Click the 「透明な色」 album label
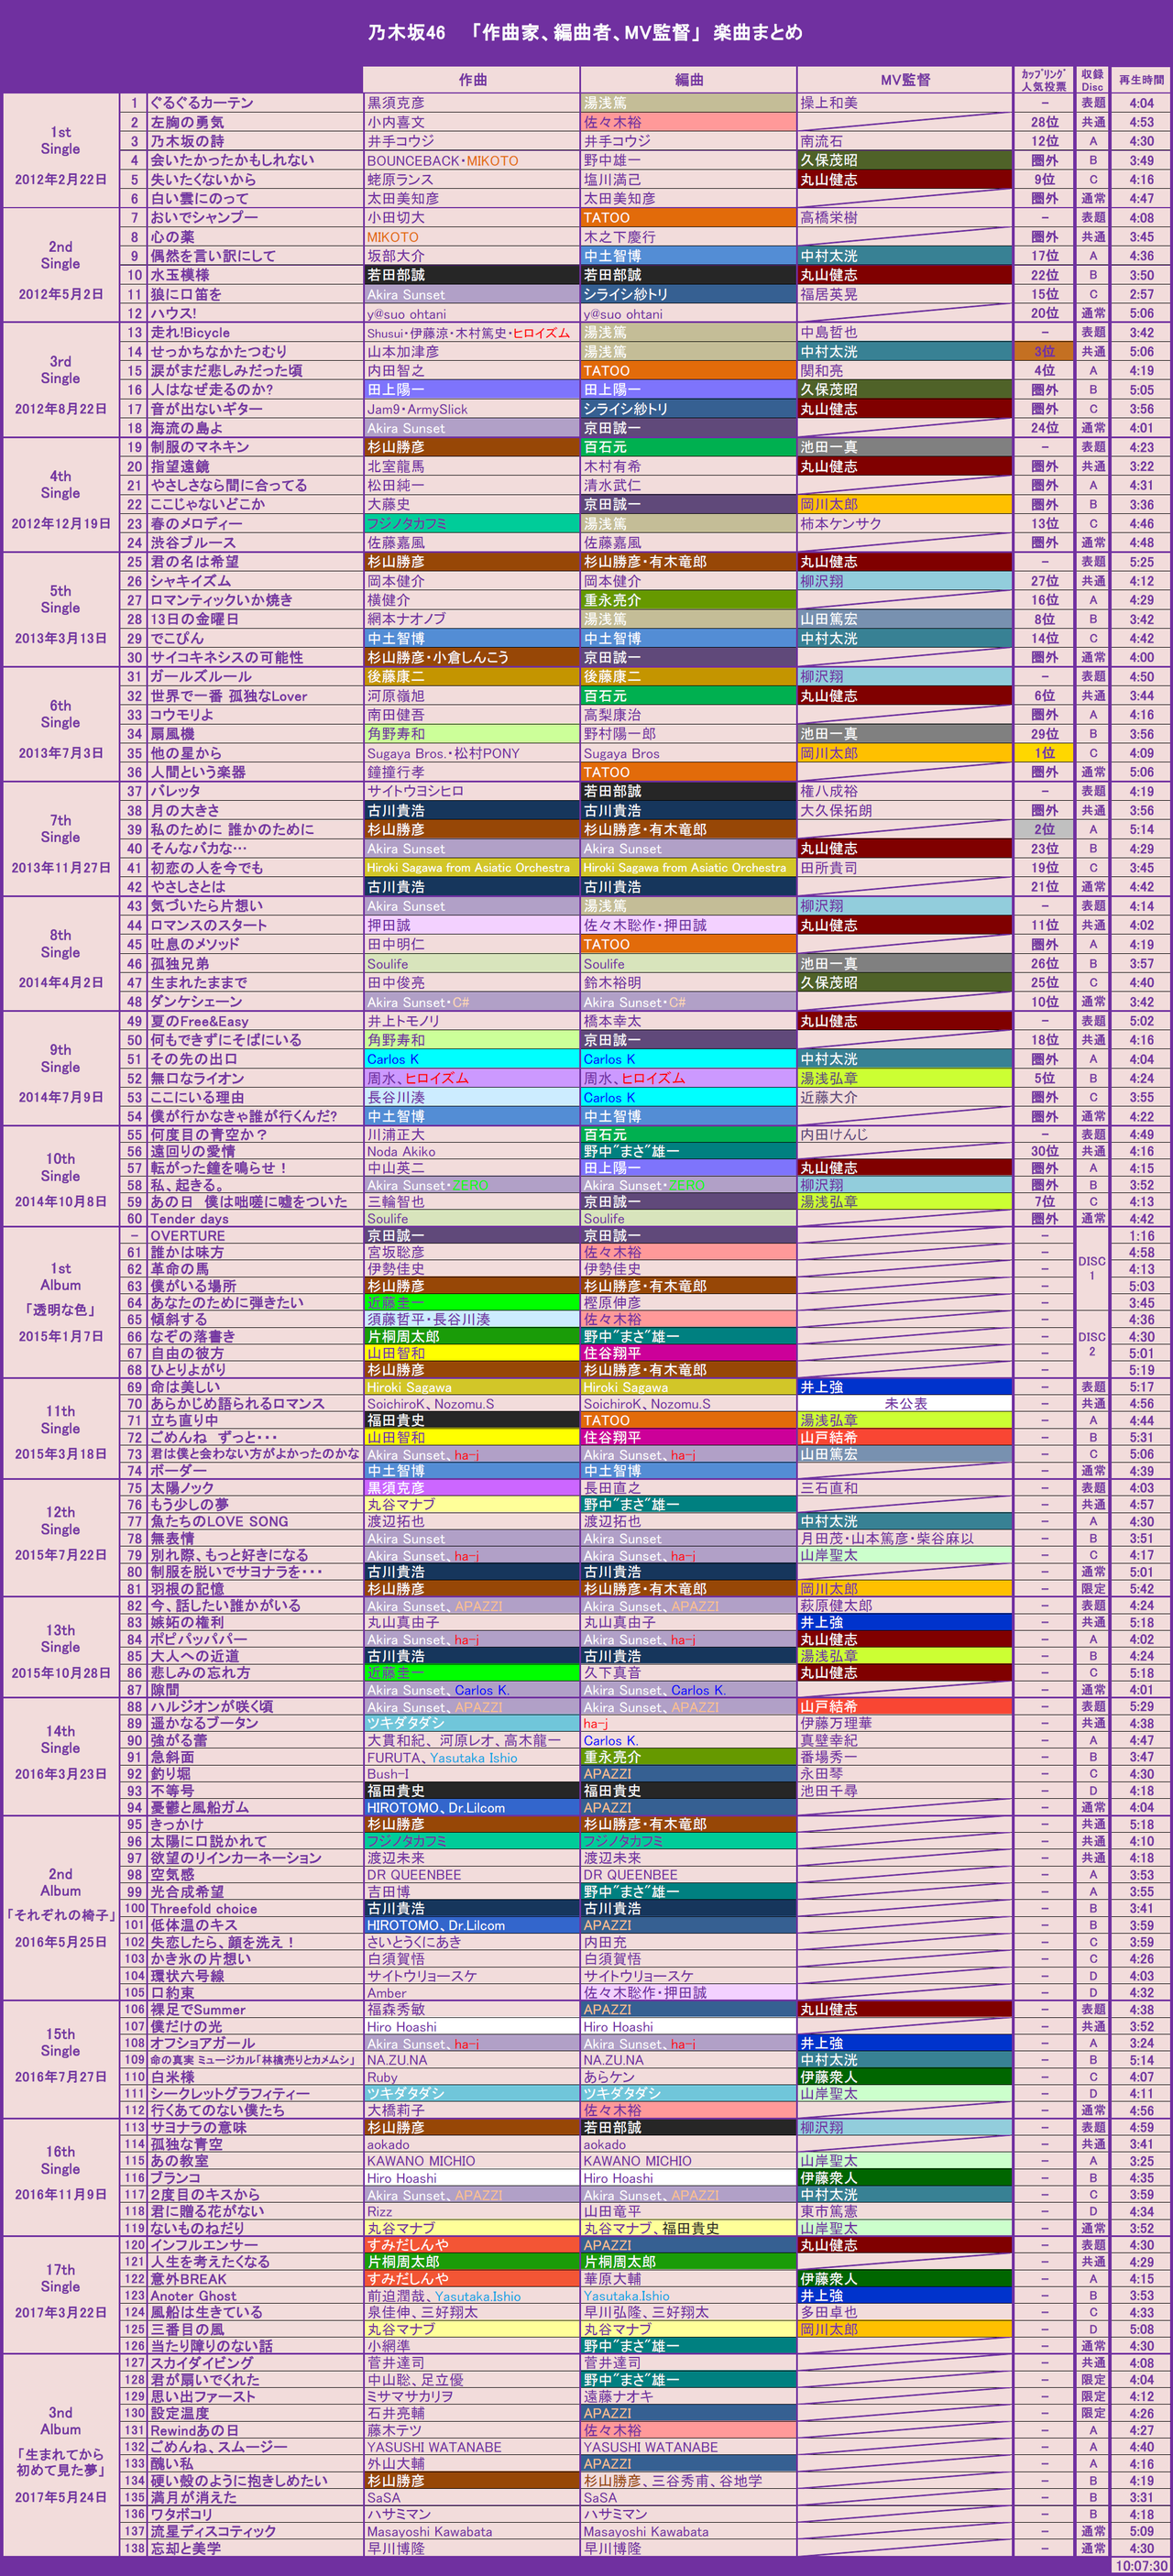The width and height of the screenshot is (1173, 2576). tap(60, 1310)
